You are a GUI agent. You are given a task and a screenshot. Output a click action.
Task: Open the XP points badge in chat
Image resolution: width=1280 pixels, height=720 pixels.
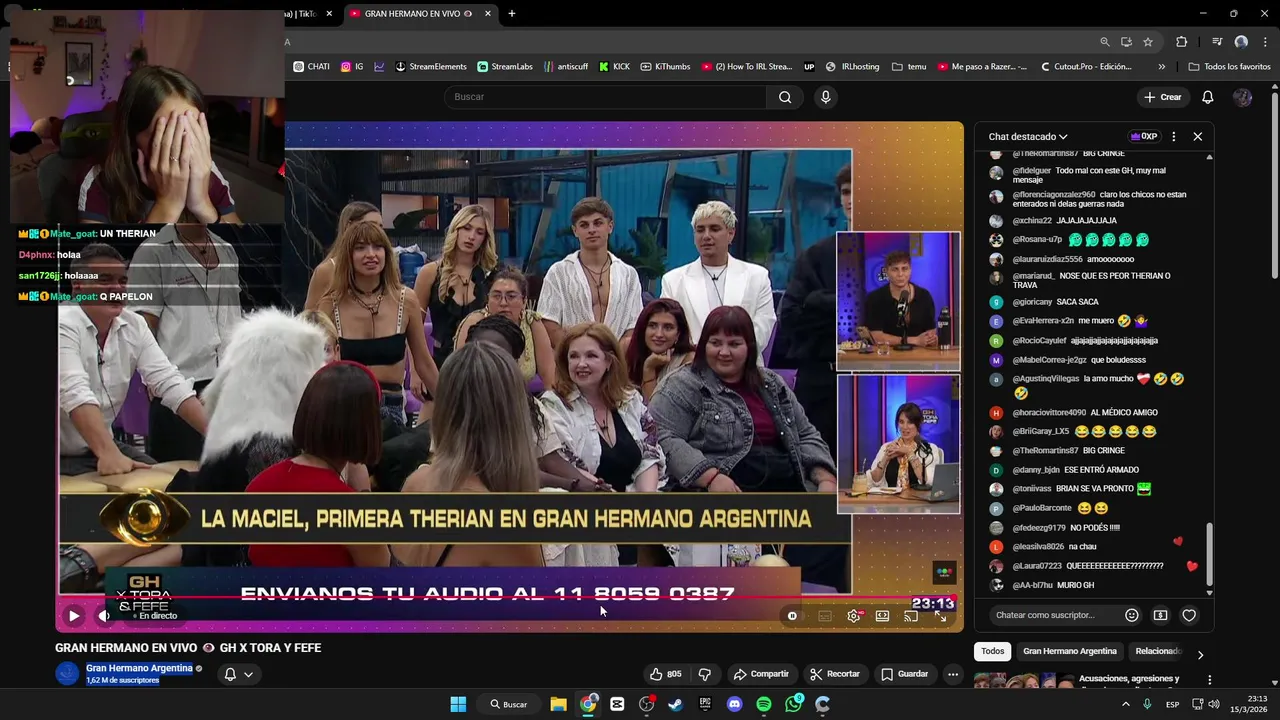coord(1144,137)
